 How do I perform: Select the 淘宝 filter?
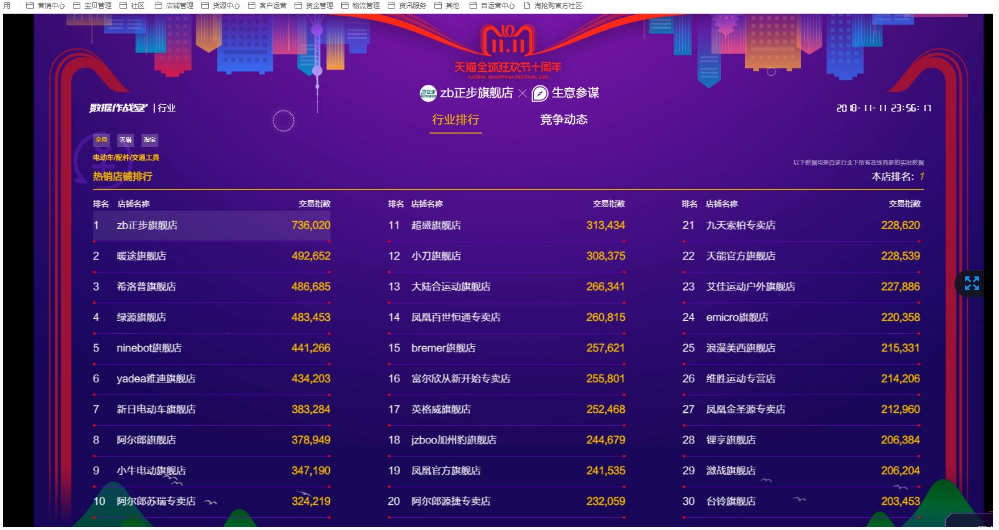150,140
